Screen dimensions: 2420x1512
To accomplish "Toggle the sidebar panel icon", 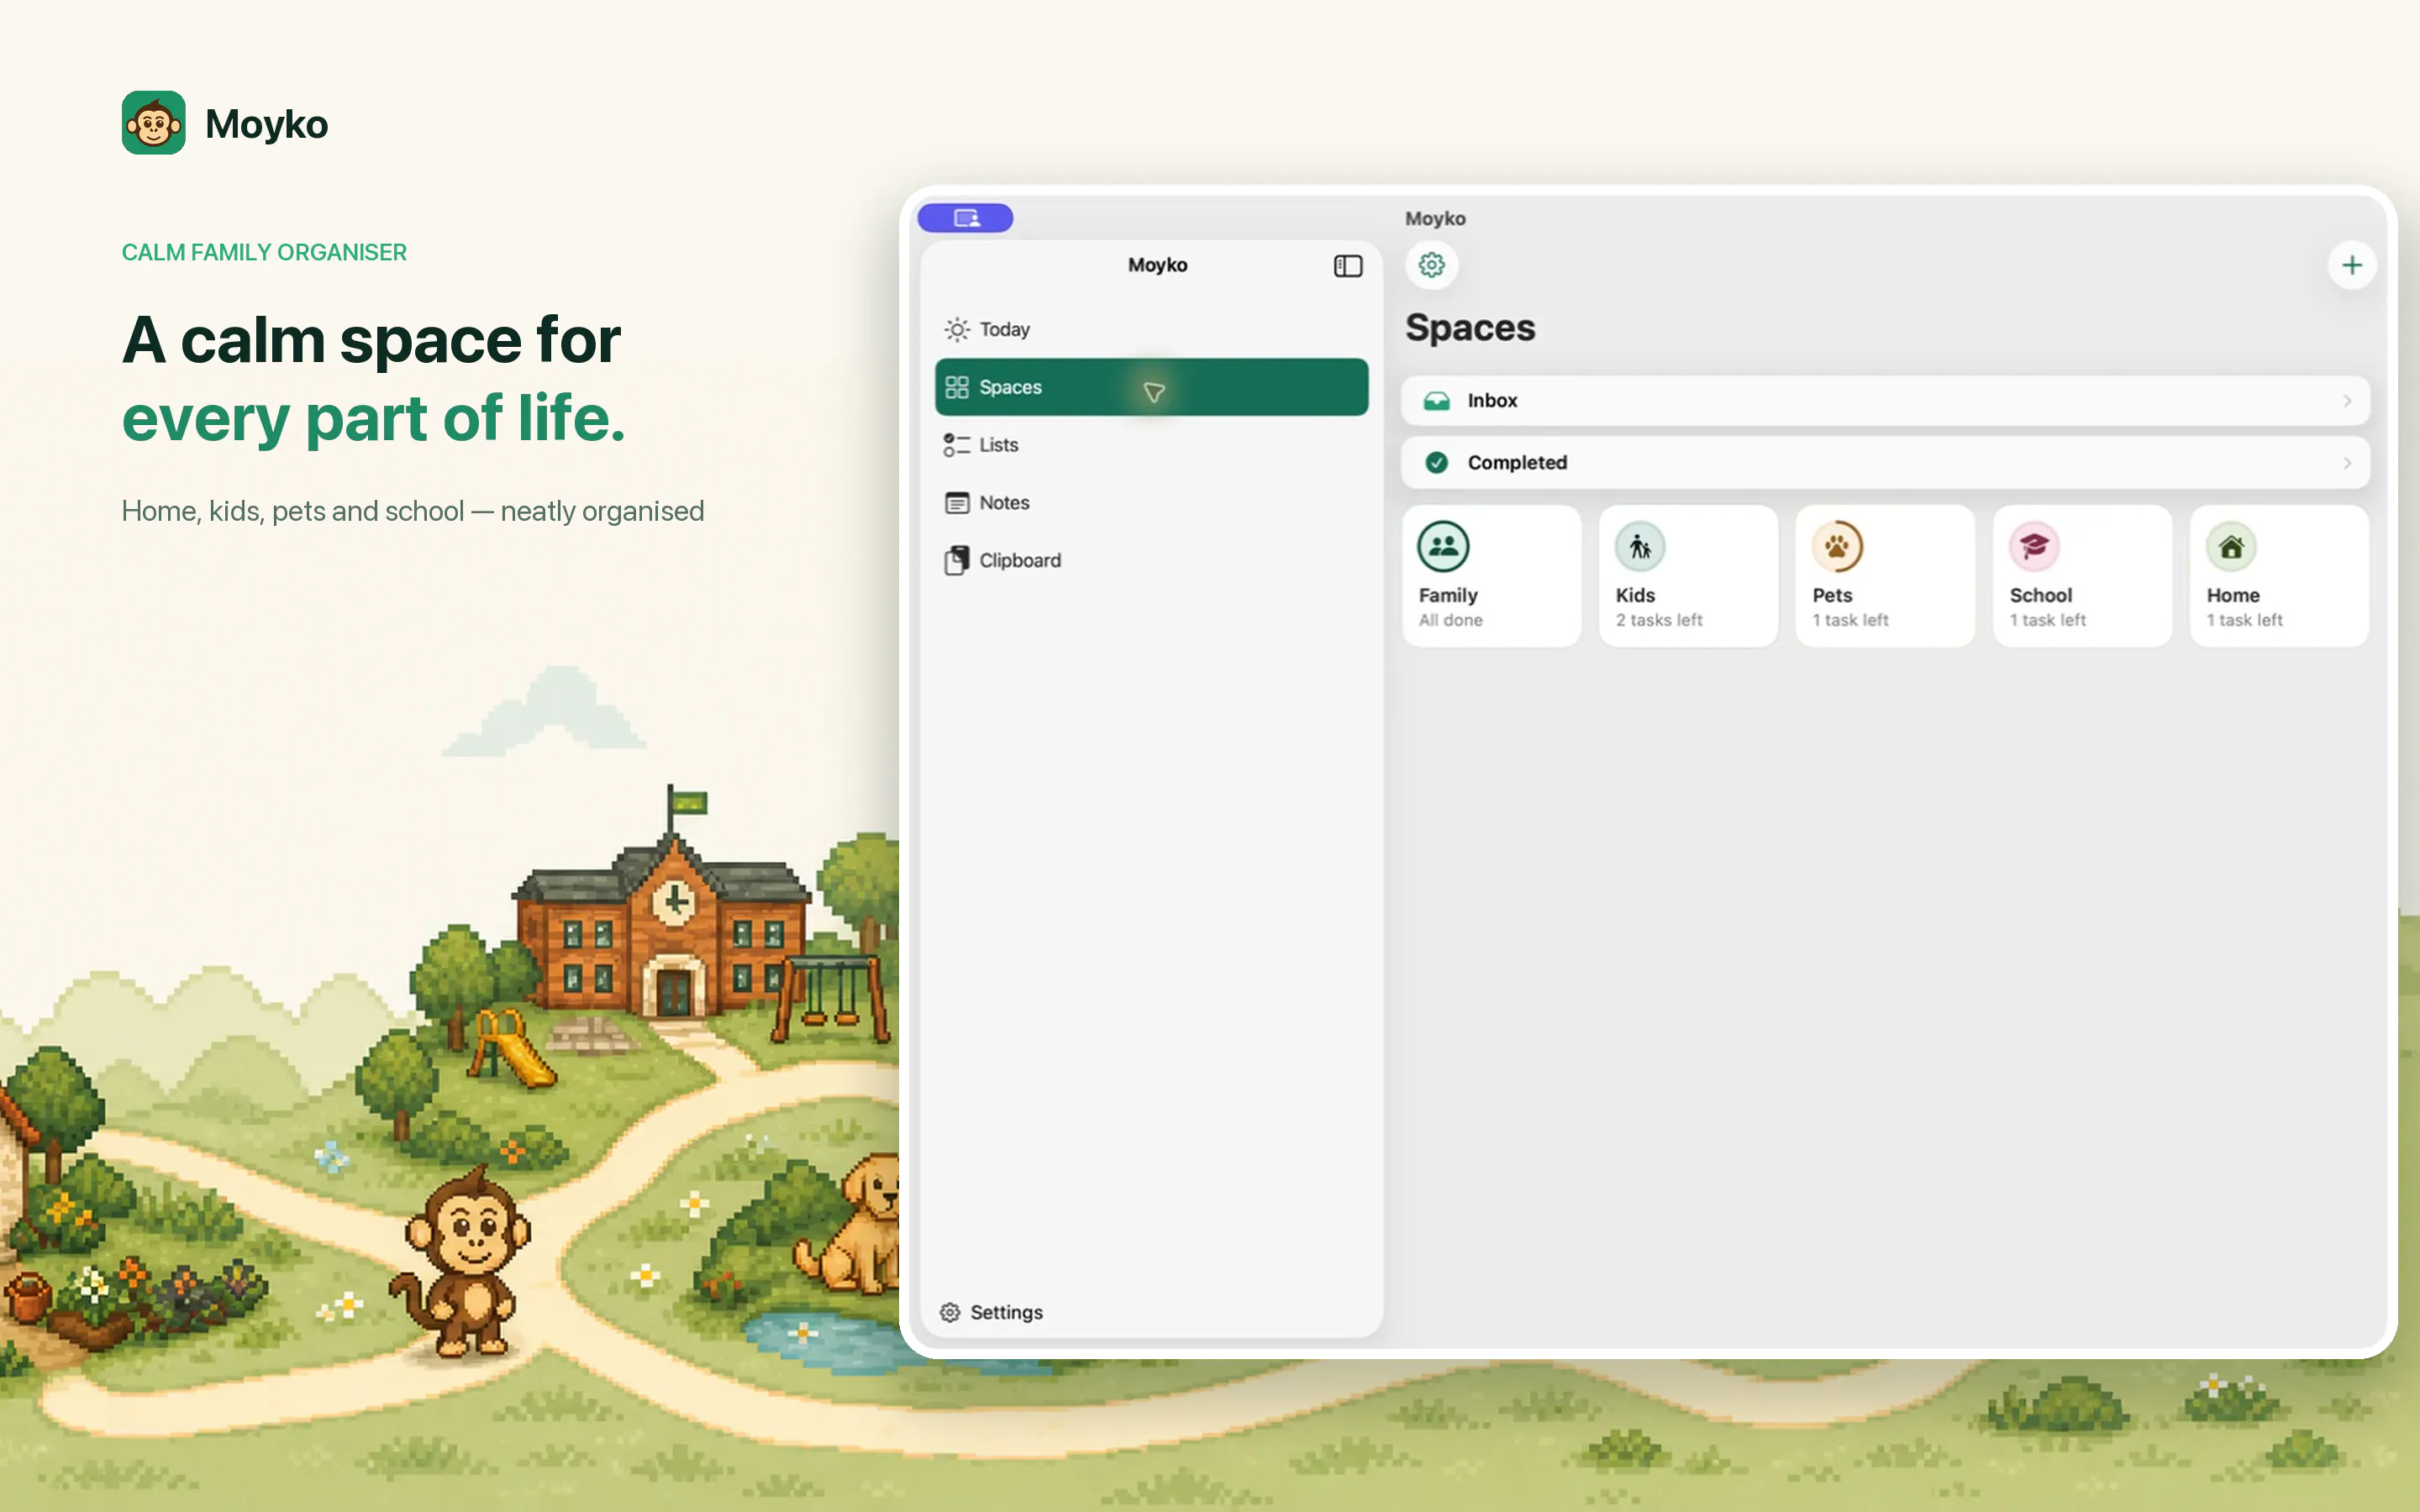I will pos(1347,266).
